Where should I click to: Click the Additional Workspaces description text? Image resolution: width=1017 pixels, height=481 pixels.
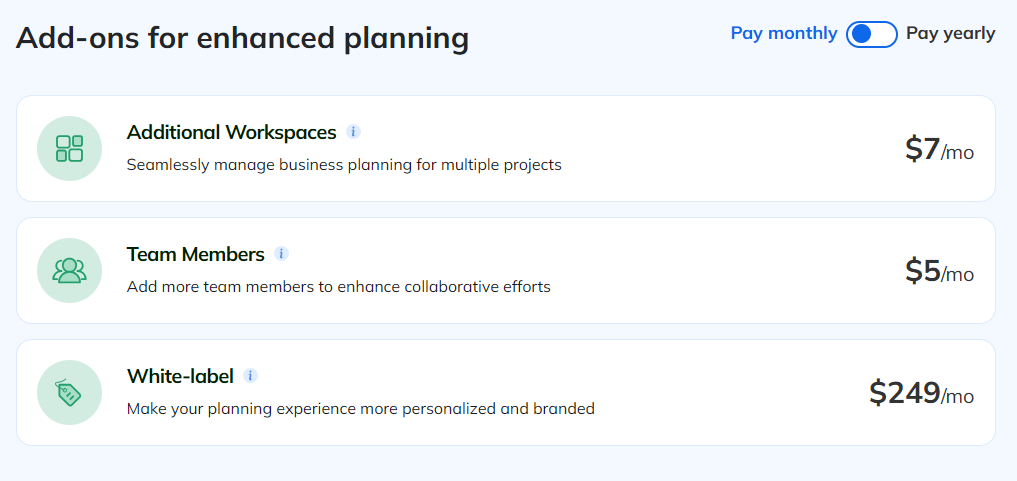click(344, 164)
